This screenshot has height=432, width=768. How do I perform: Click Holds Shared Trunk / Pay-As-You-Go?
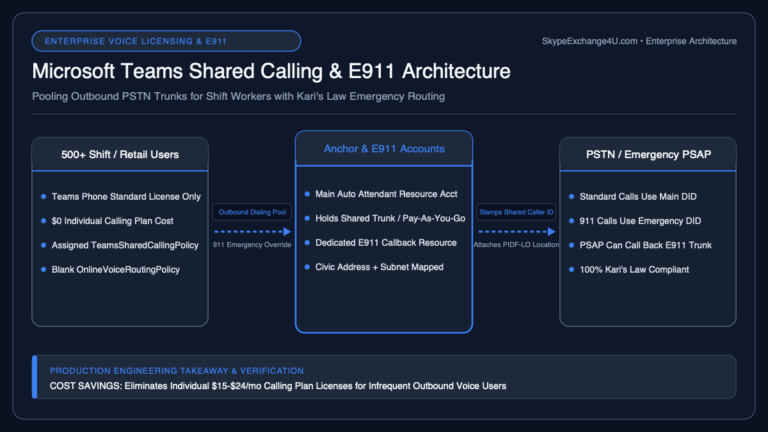coord(390,218)
